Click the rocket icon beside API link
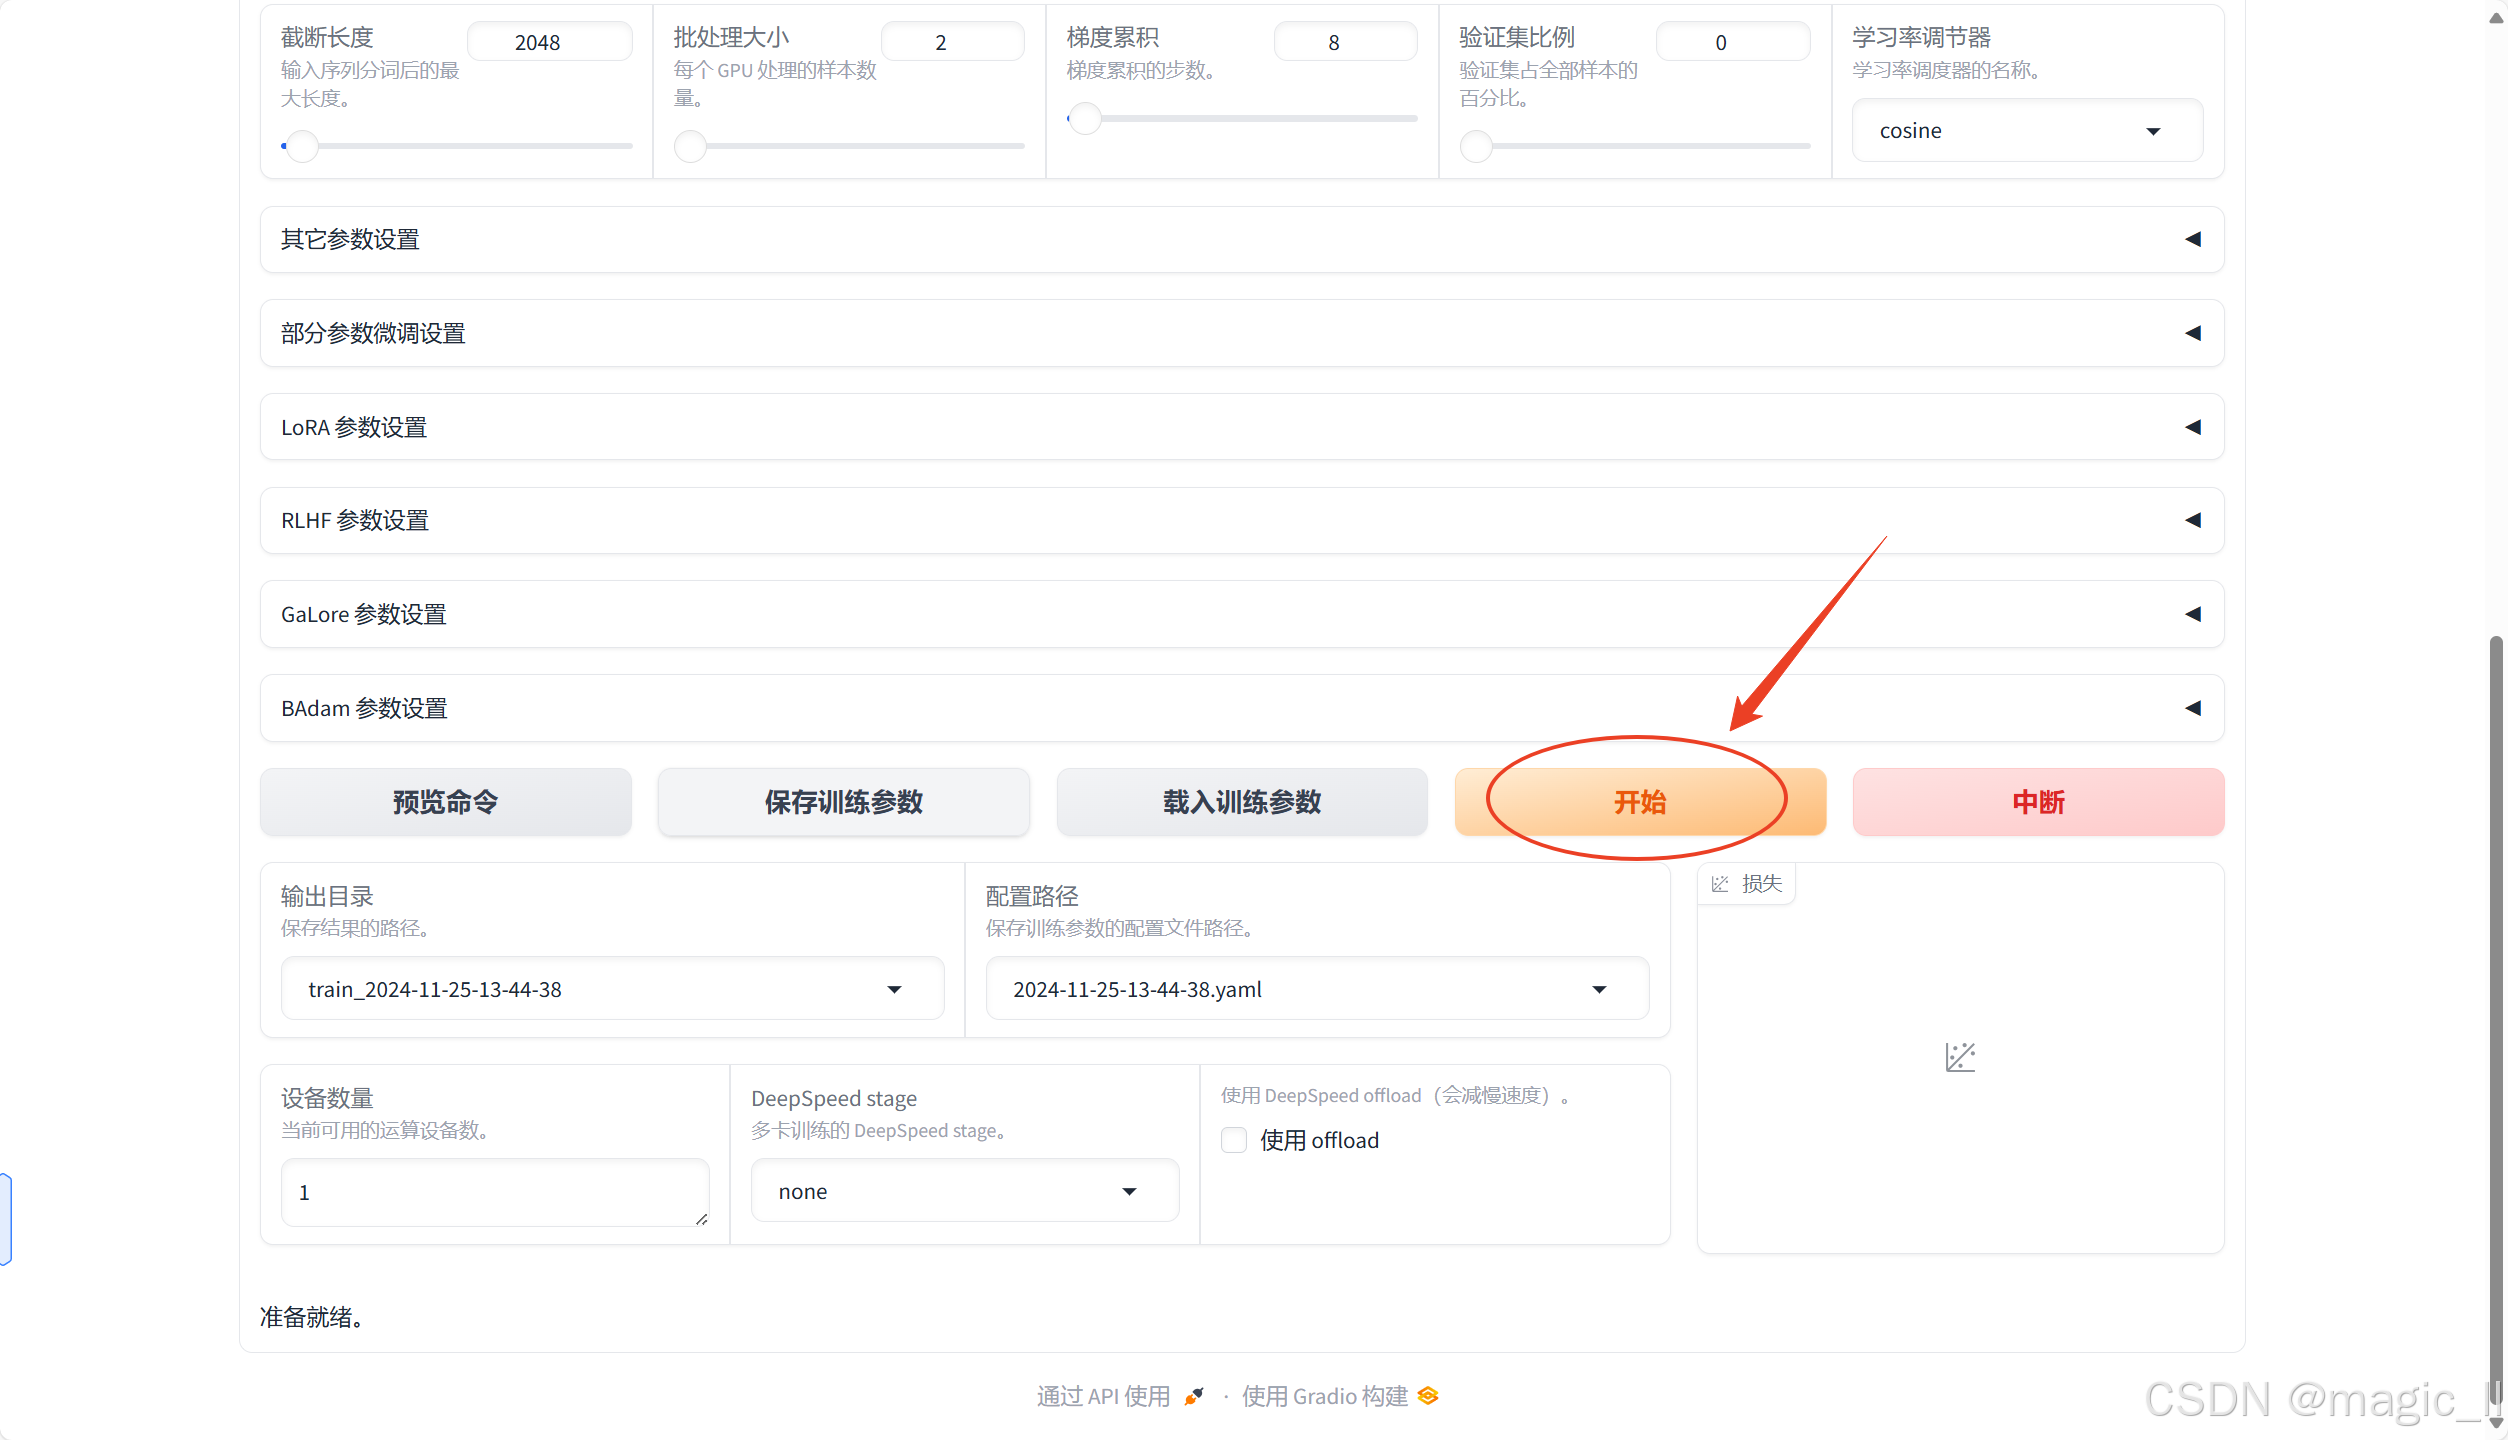Viewport: 2508px width, 1440px height. click(1194, 1396)
